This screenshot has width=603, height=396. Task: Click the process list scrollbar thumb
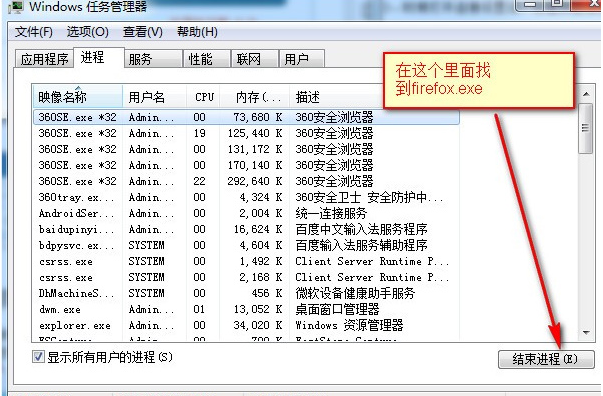tap(586, 128)
